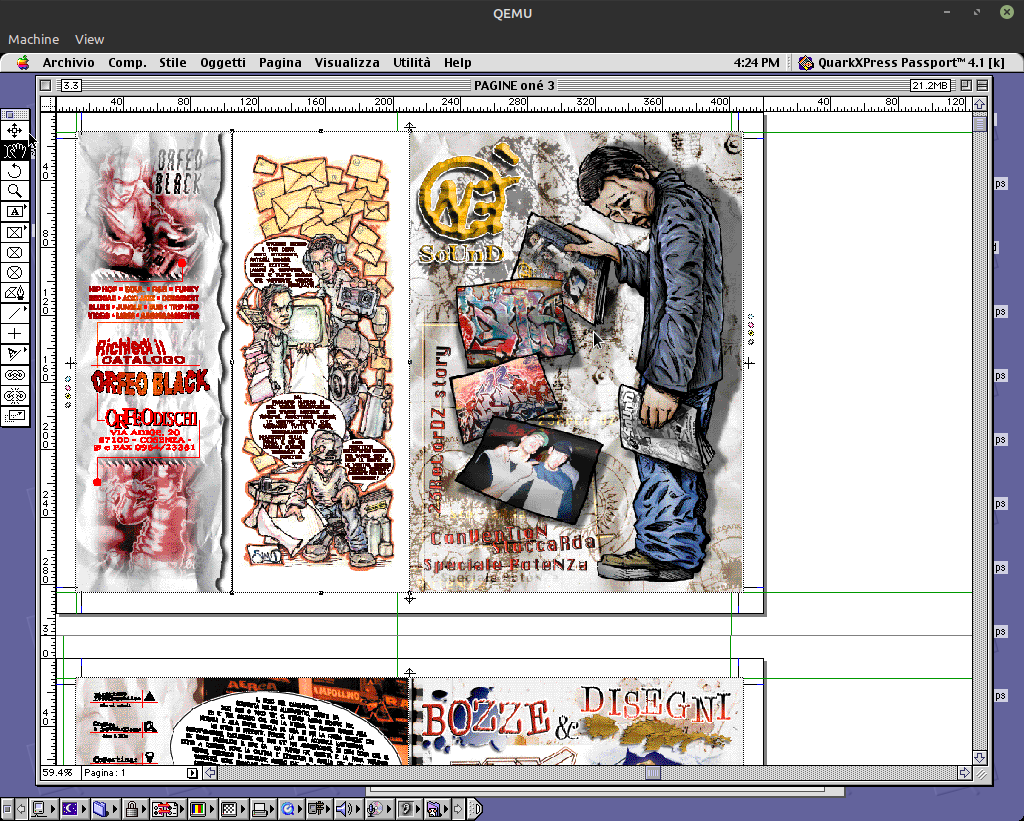Open the page number pop-up arrow
Screen dimensions: 1024x821
pyautogui.click(x=193, y=773)
